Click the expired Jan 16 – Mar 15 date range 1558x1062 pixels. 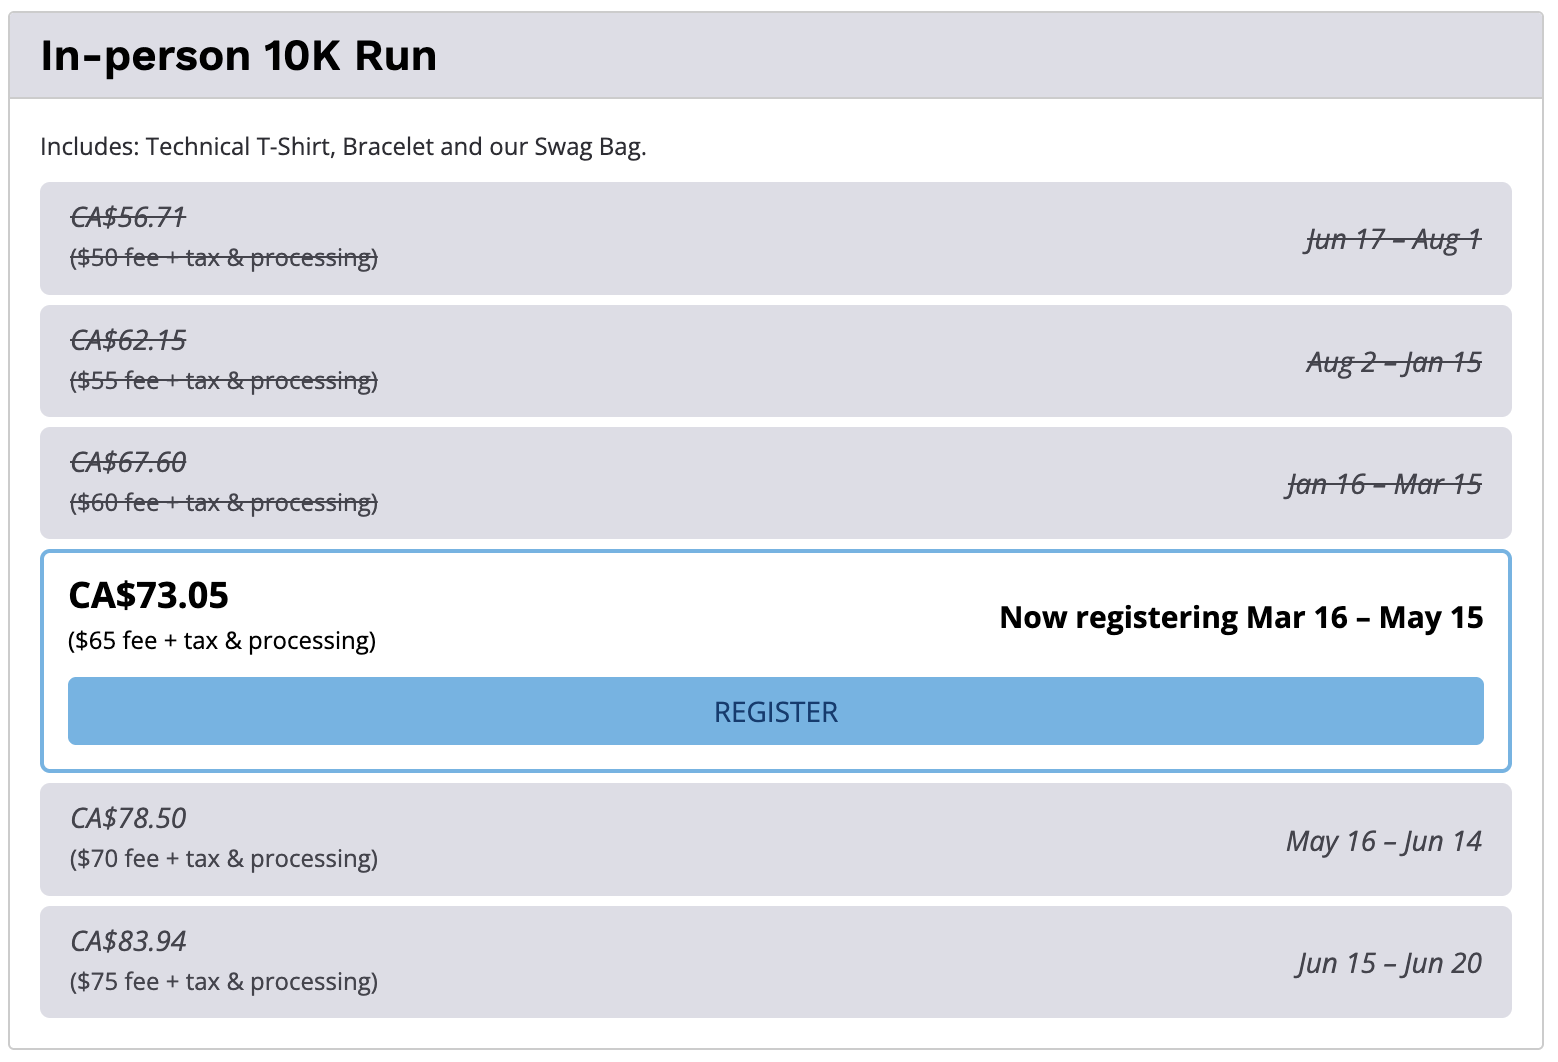[1384, 485]
